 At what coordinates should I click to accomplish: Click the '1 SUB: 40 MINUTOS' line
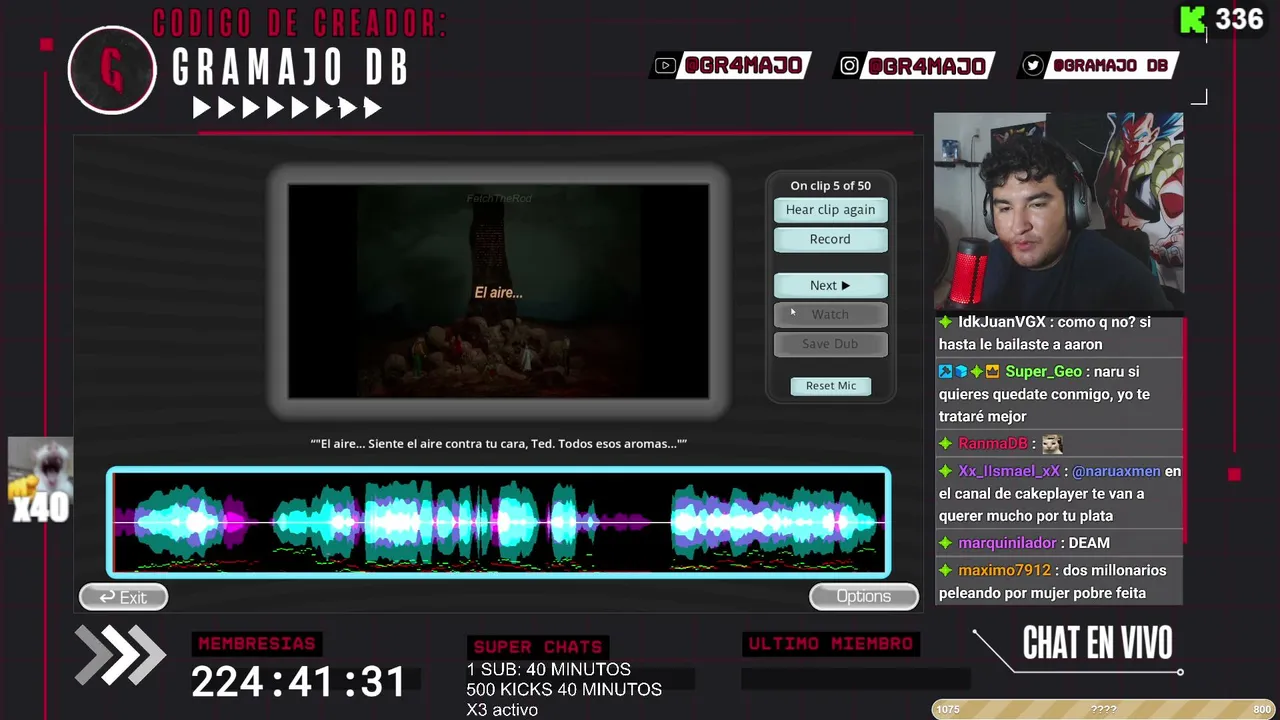coord(548,670)
